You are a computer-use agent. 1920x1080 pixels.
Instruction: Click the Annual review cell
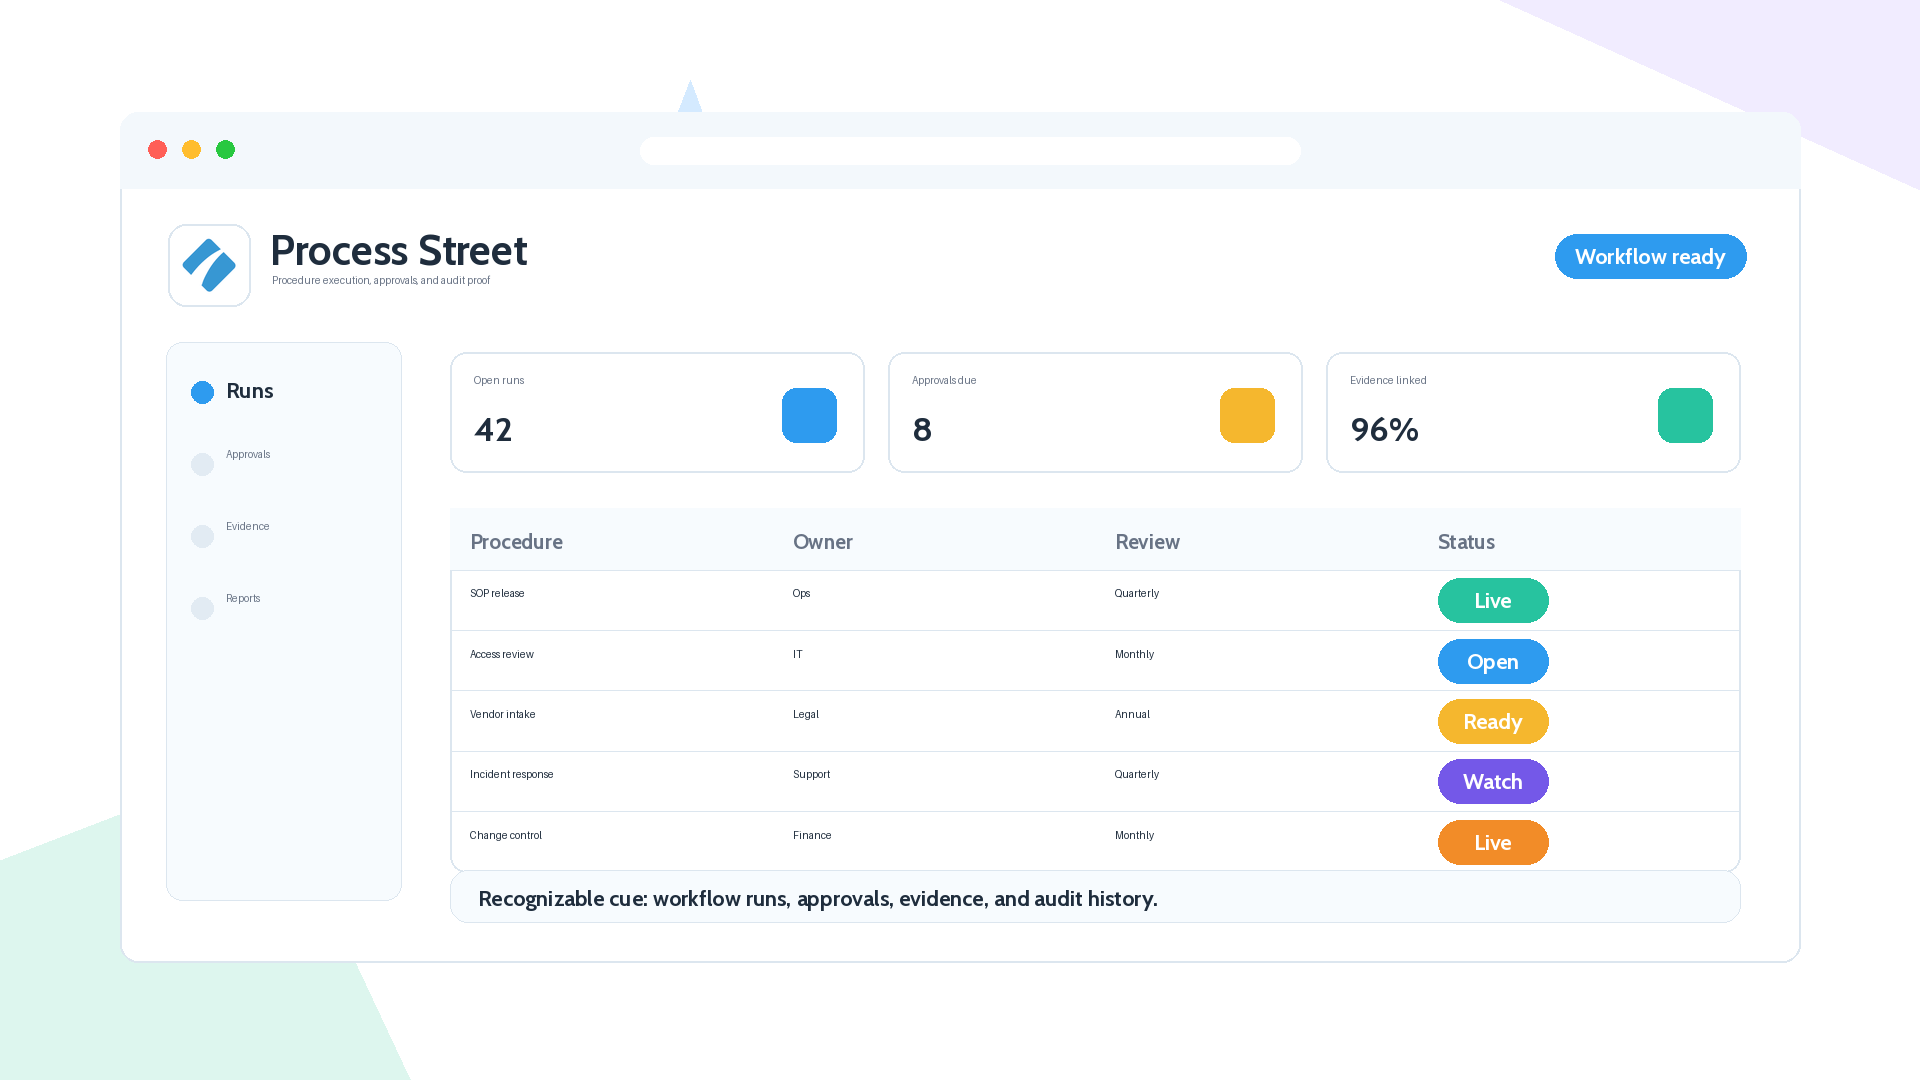(x=1132, y=714)
